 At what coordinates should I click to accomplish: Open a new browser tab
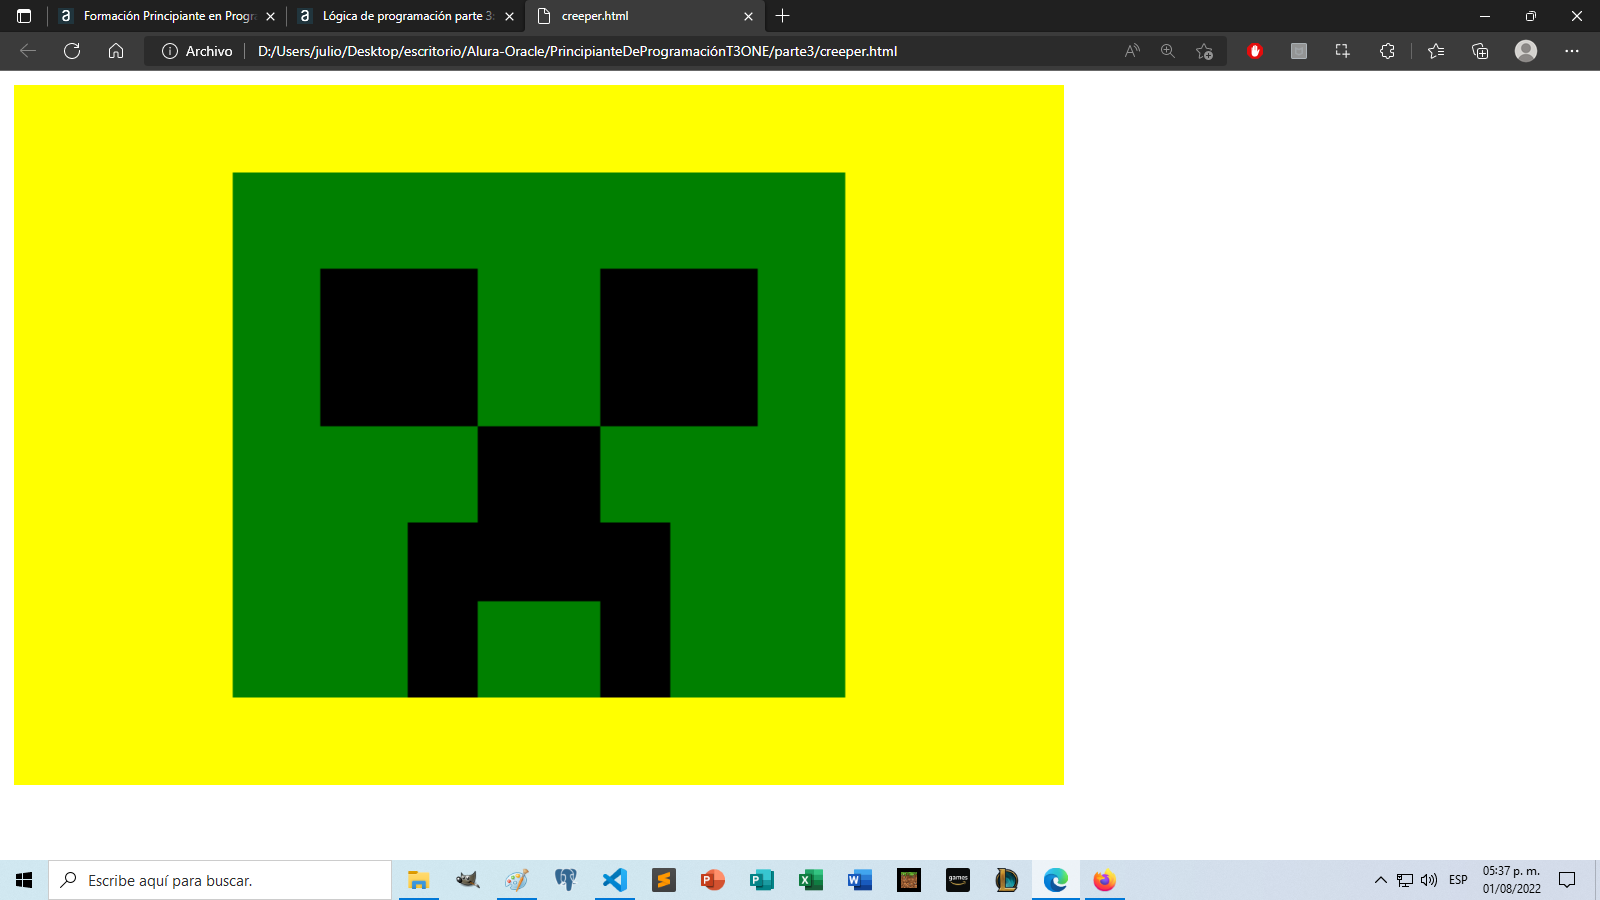783,16
